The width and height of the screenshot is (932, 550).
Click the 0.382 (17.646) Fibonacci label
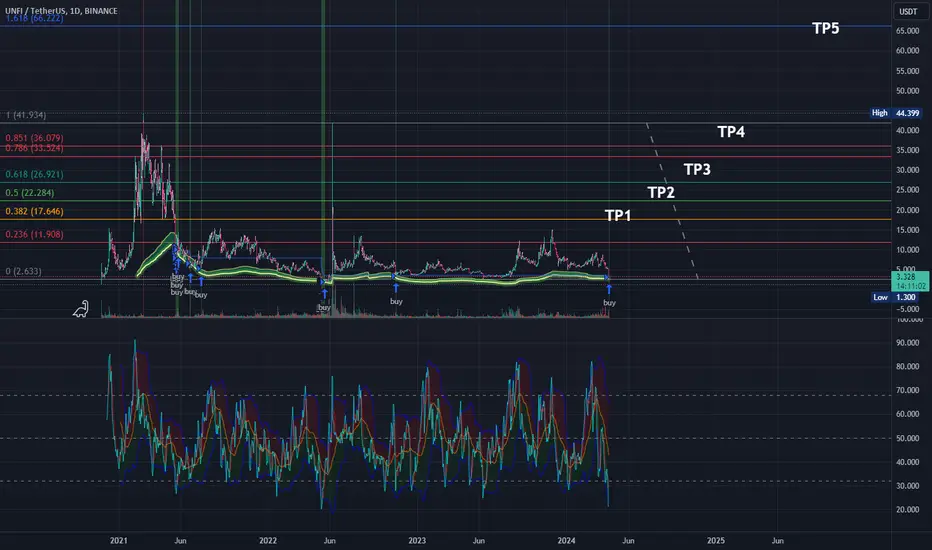pyautogui.click(x=34, y=211)
